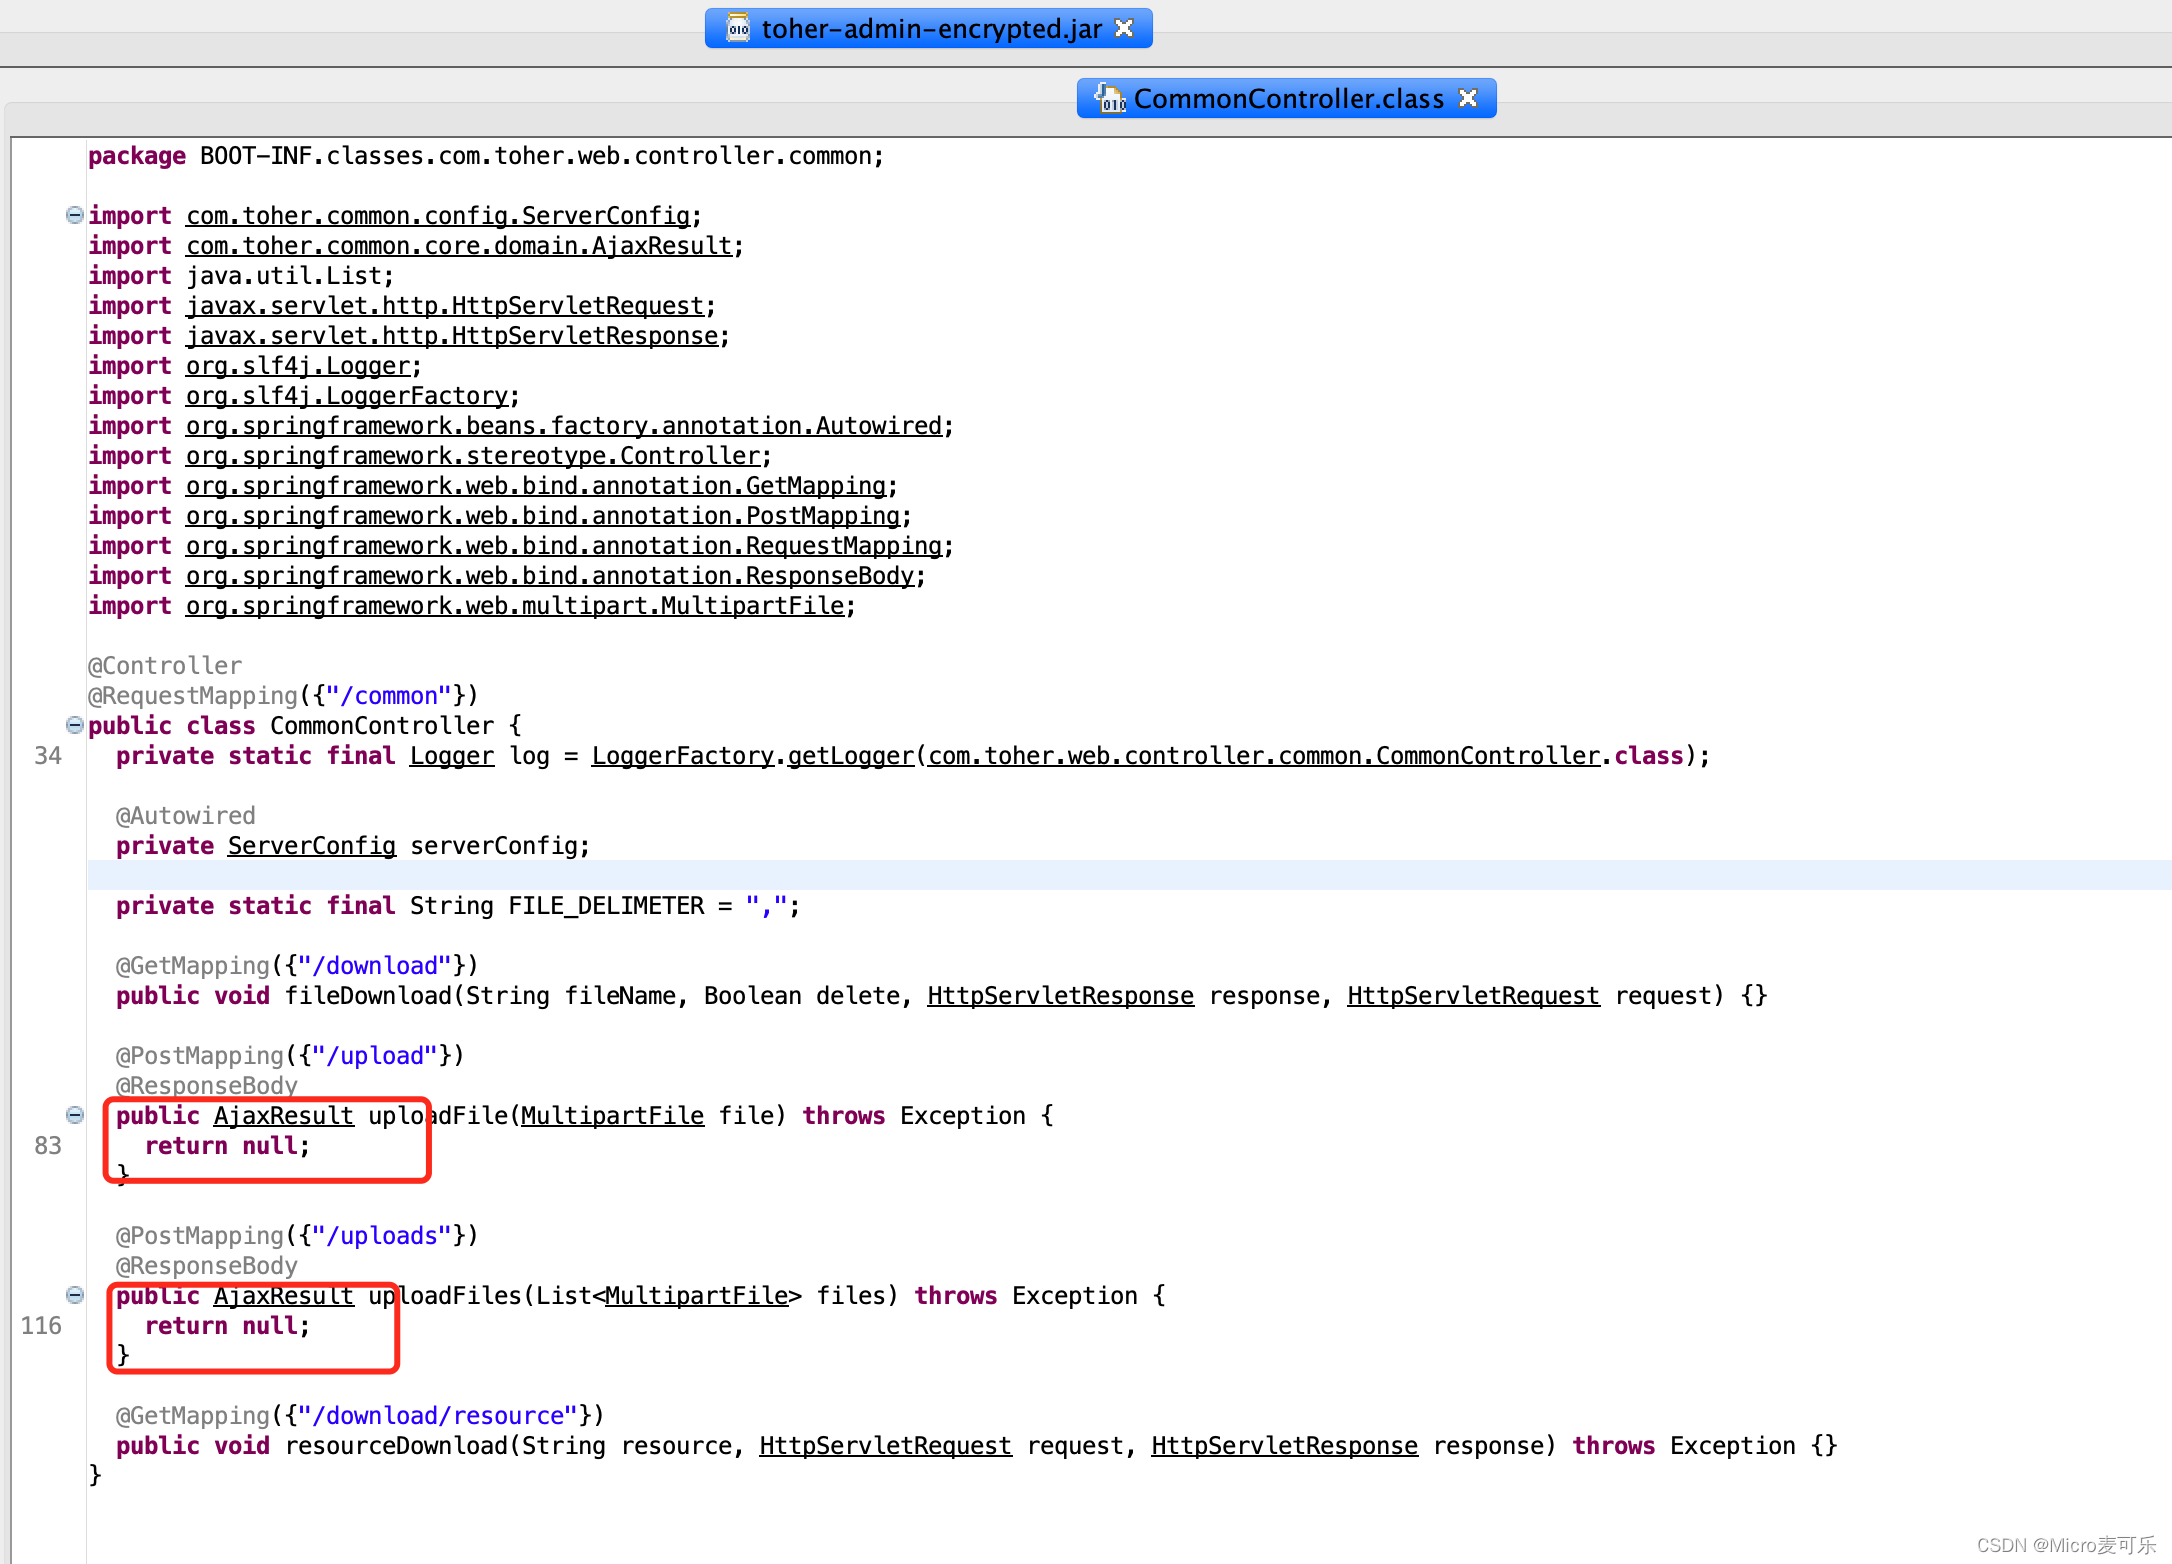Follow the Logger type link
The height and width of the screenshot is (1564, 2172).
click(451, 756)
